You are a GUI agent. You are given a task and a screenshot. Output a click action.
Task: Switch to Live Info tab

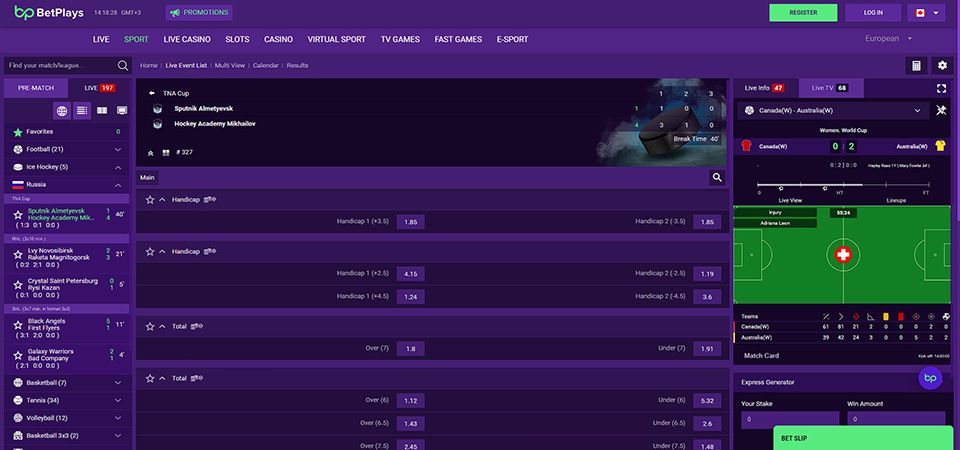point(765,88)
